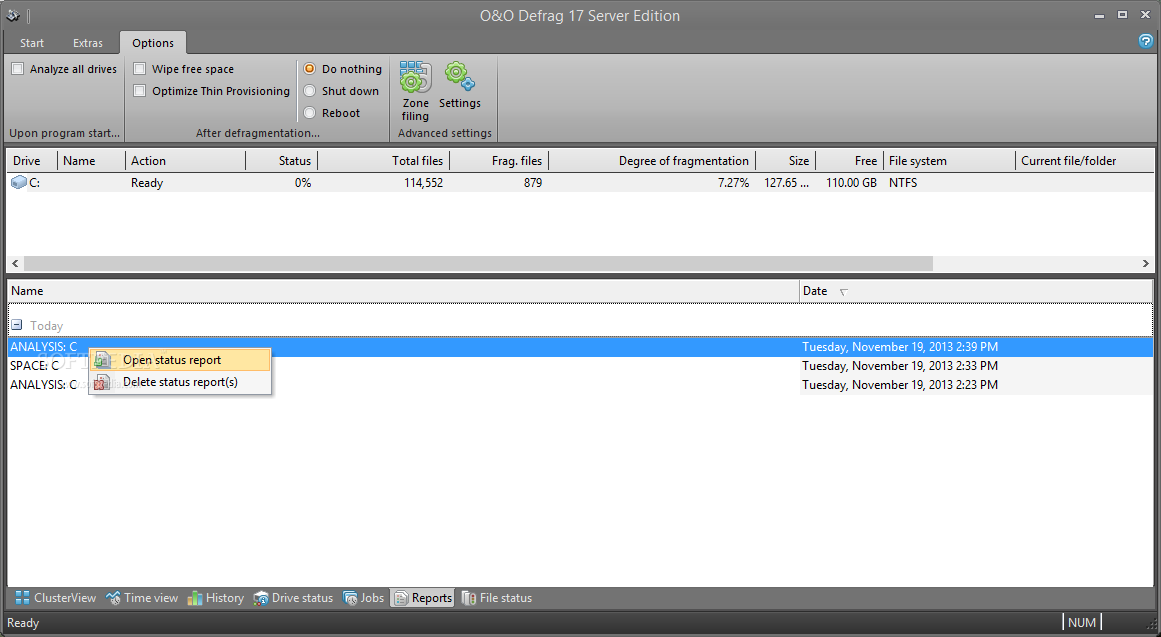Open the File status bottom tab

click(x=497, y=598)
